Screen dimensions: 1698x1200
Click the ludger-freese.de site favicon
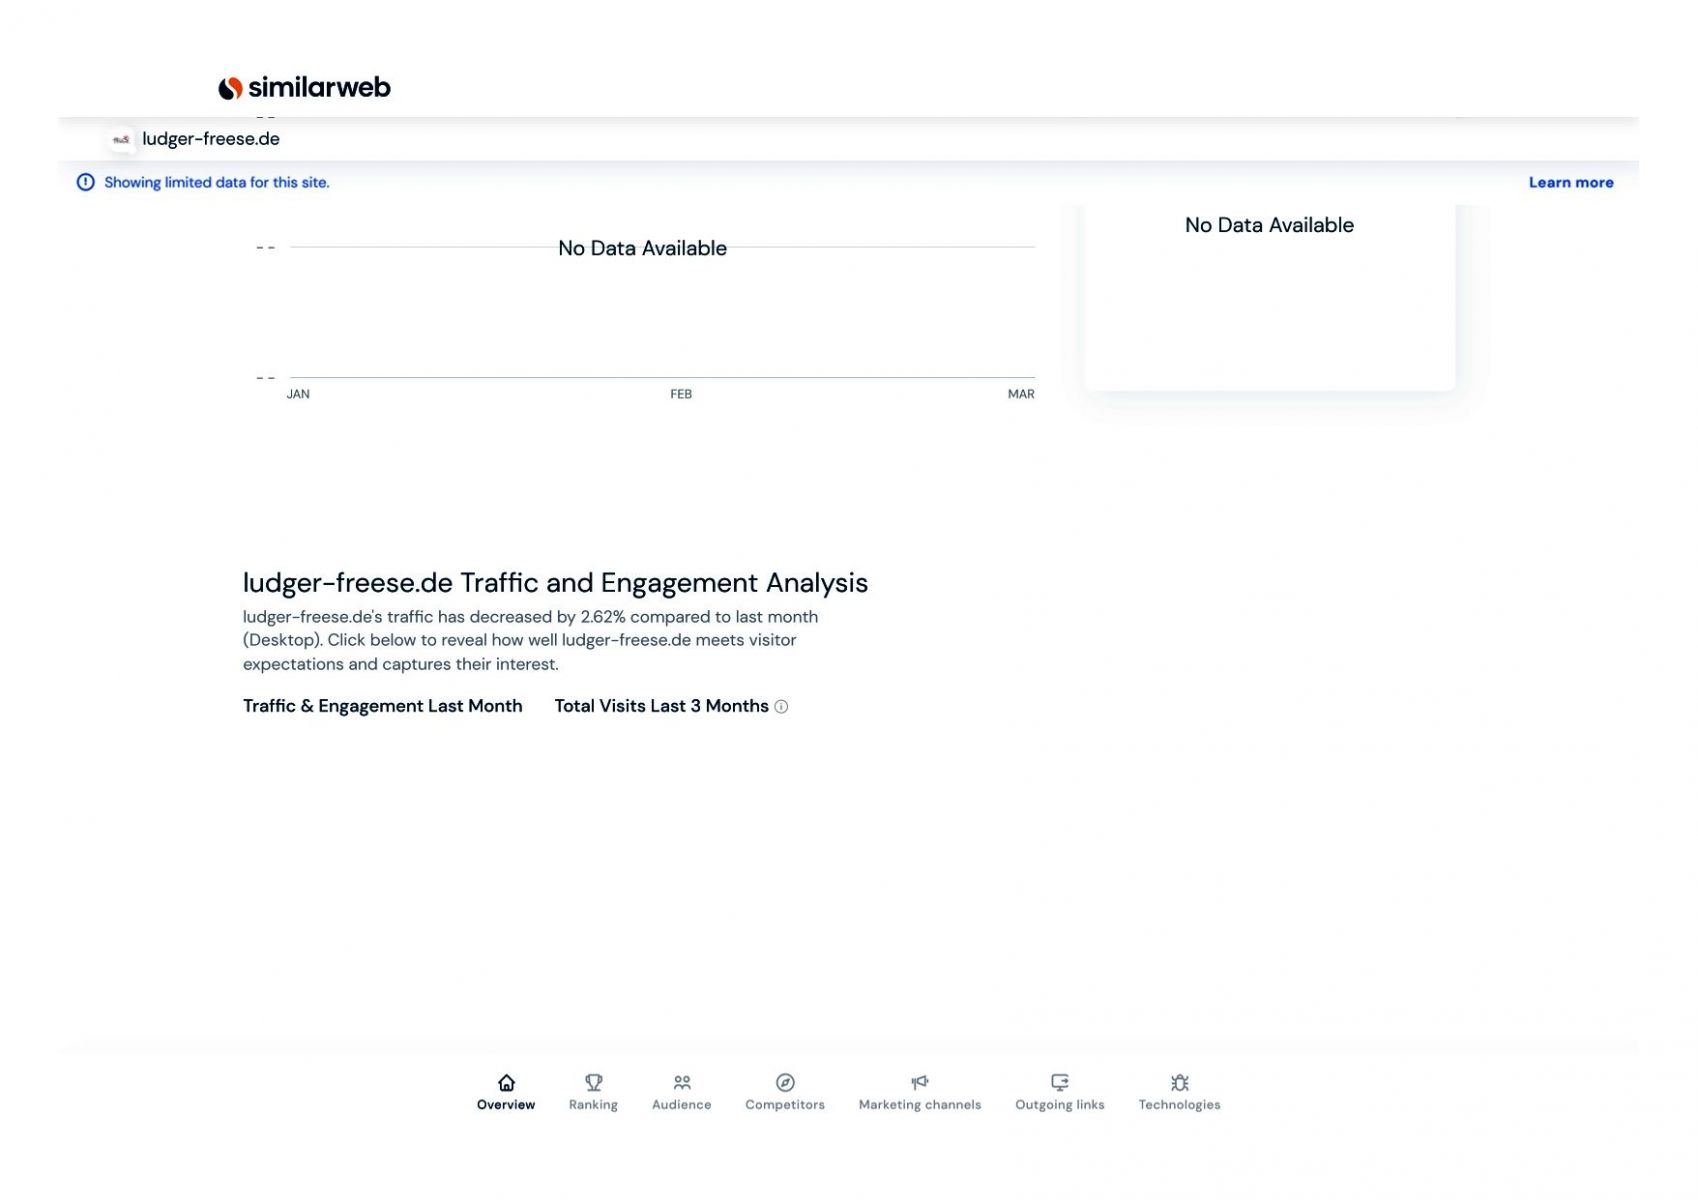[x=121, y=140]
